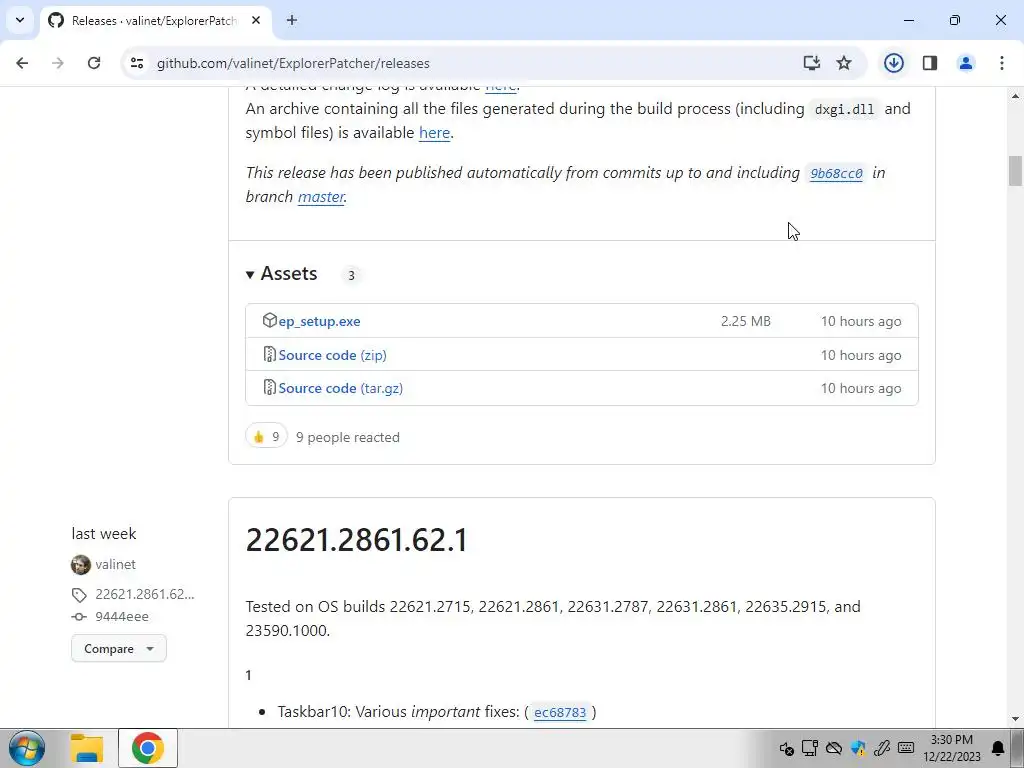
Task: Click the pen tray icon
Action: point(882,748)
